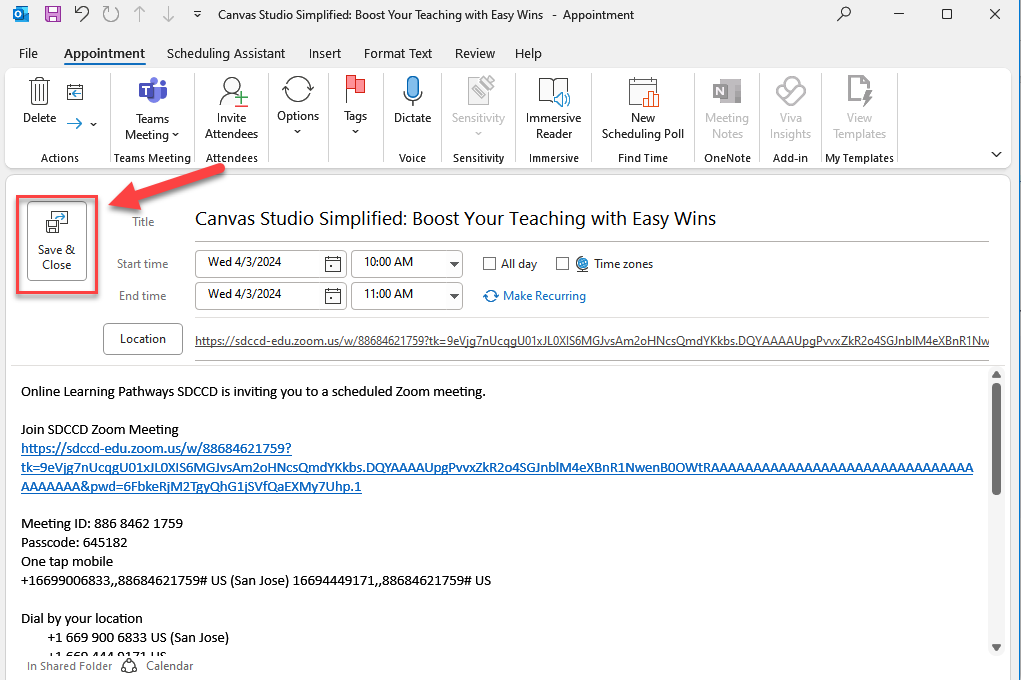Toggle the Time zones checkbox

(562, 264)
